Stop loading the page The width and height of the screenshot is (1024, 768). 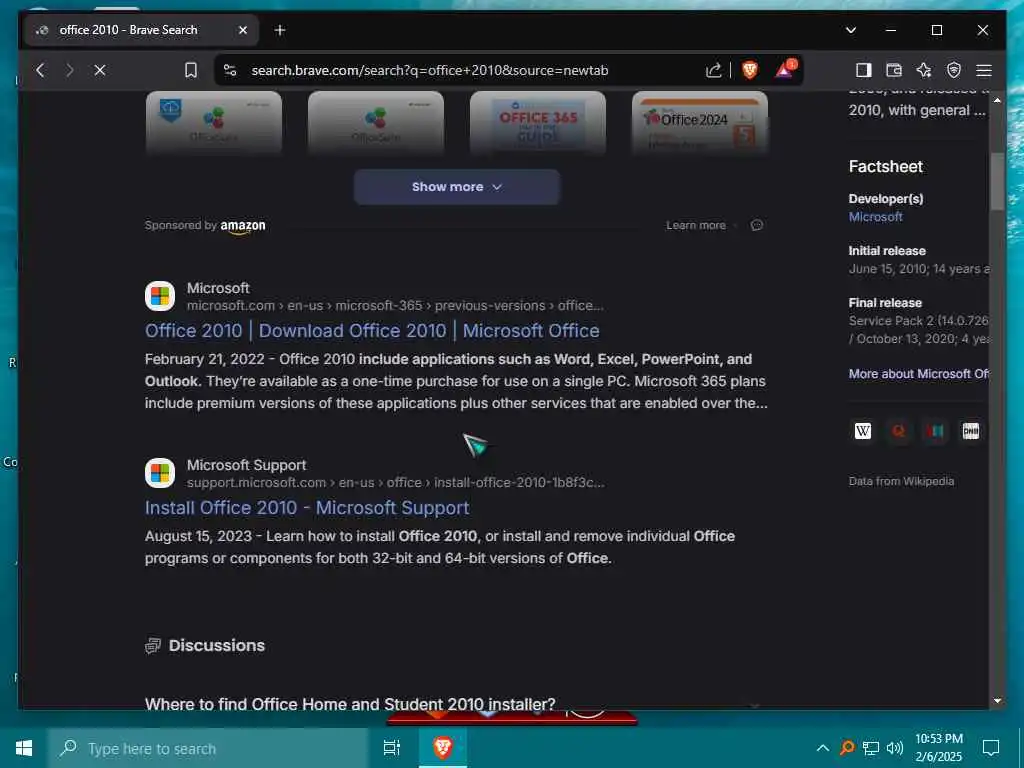pyautogui.click(x=100, y=70)
